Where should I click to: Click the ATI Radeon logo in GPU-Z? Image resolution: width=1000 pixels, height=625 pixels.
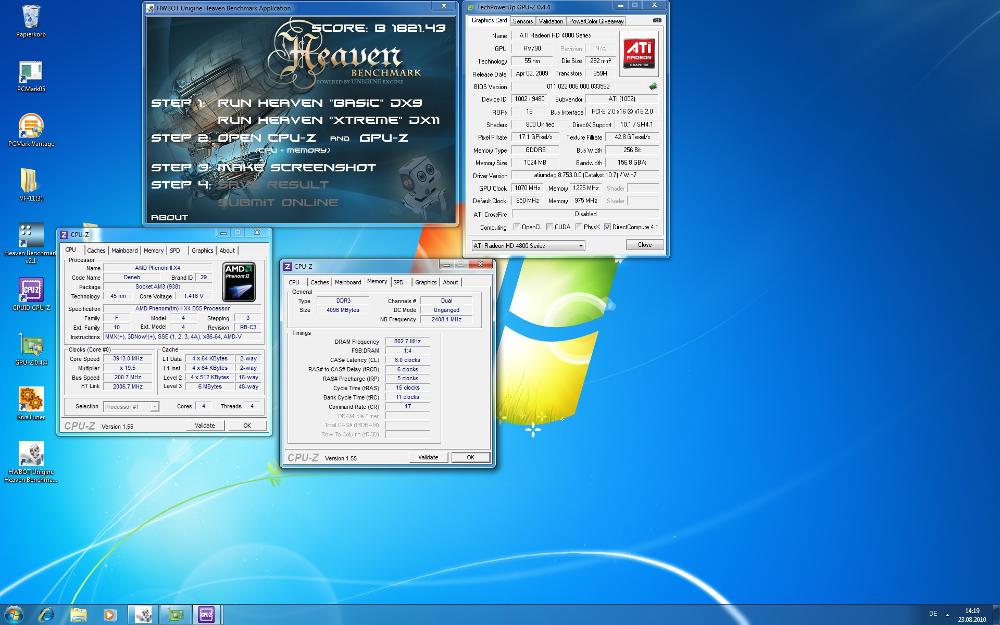click(x=638, y=53)
